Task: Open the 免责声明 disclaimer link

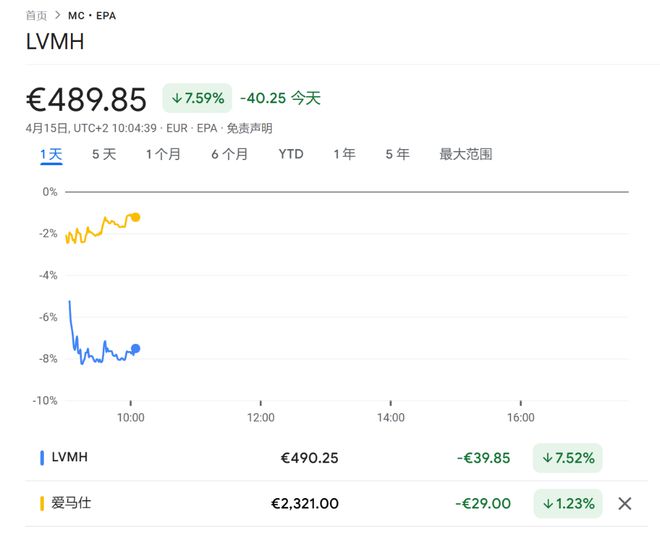Action: click(249, 128)
